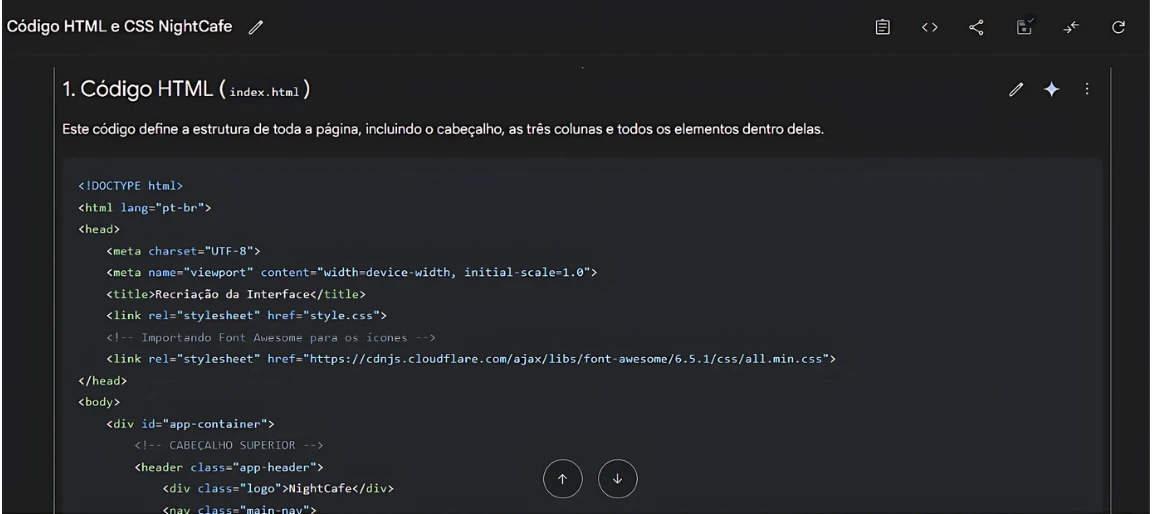The height and width of the screenshot is (514, 1152).
Task: Jump down with the down arrow button
Action: click(617, 479)
